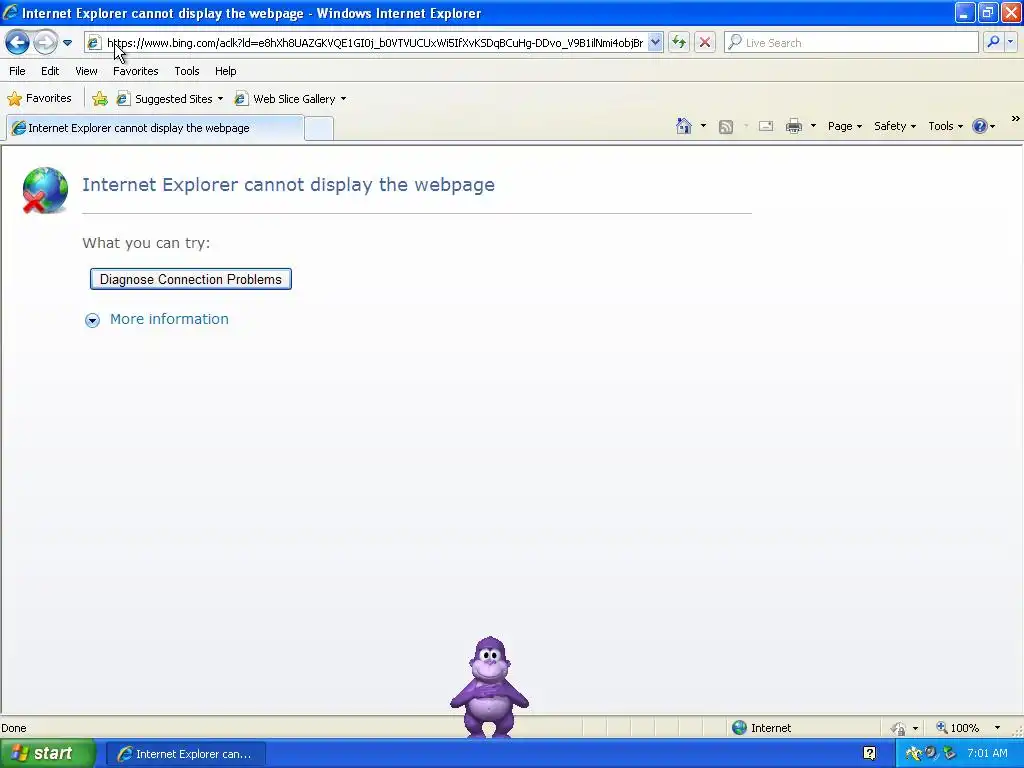Click the Print icon
This screenshot has height=768, width=1024.
tap(793, 126)
